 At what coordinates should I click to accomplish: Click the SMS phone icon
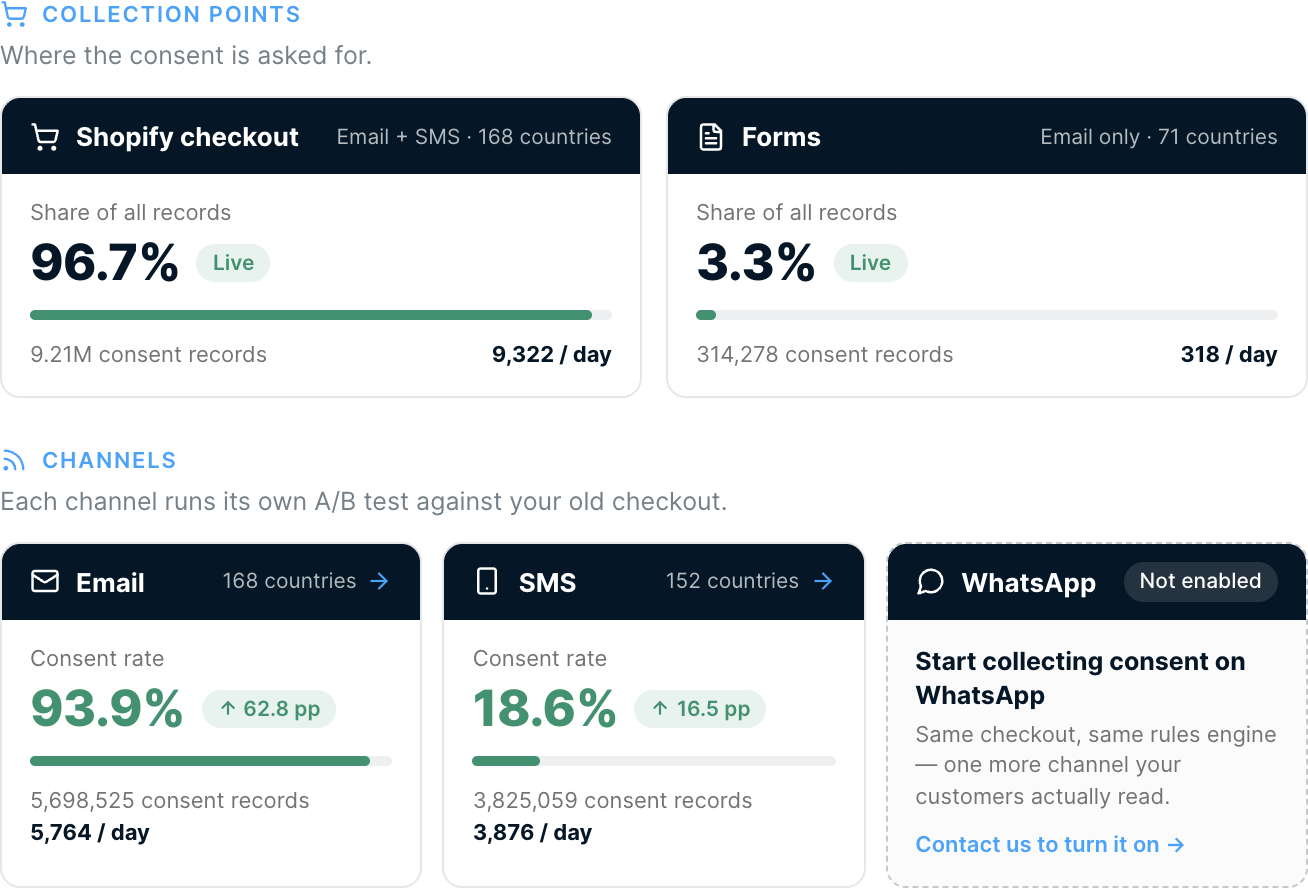(x=487, y=582)
